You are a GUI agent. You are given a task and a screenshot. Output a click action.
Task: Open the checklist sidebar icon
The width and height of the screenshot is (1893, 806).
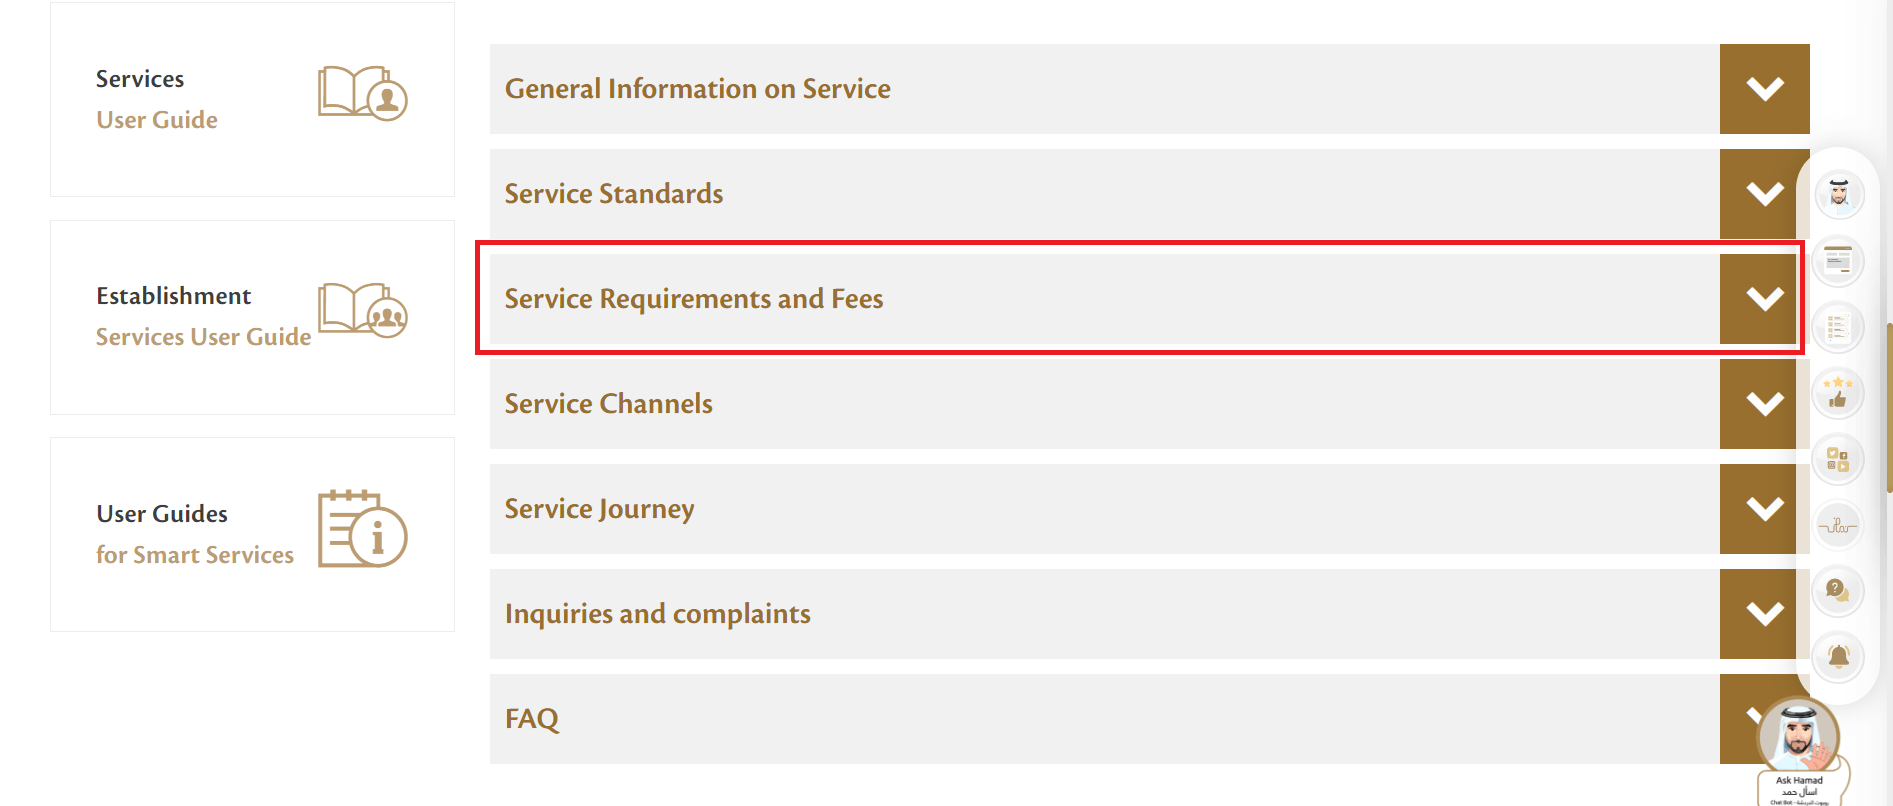click(x=1838, y=324)
